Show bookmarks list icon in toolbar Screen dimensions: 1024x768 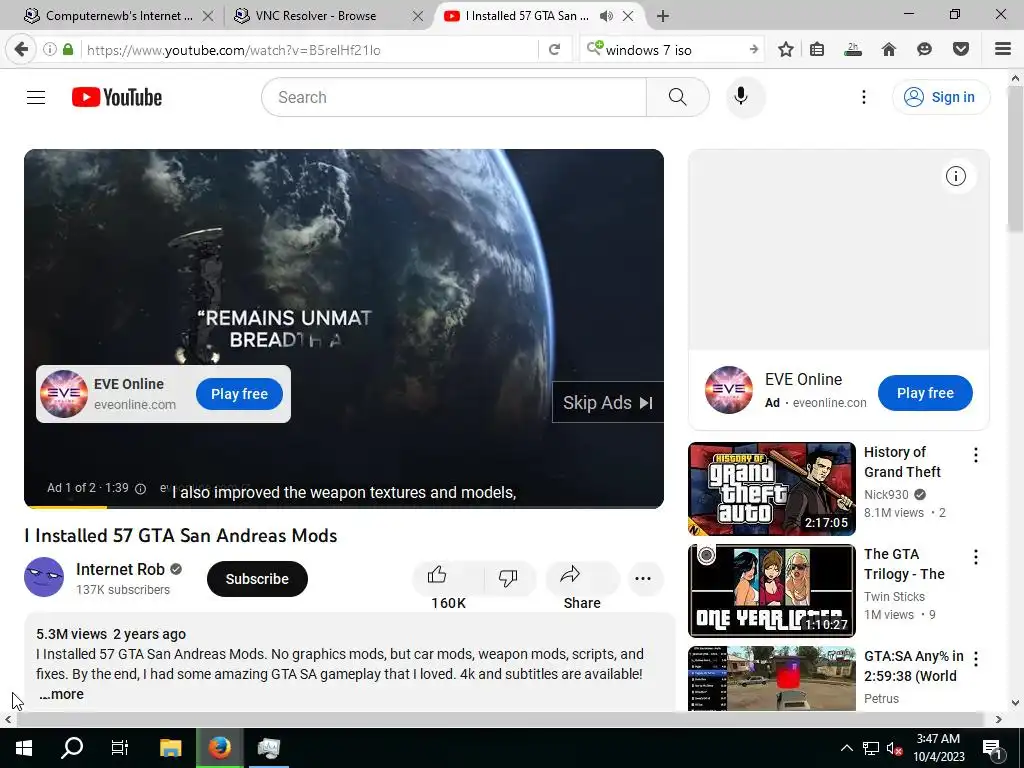(x=817, y=50)
